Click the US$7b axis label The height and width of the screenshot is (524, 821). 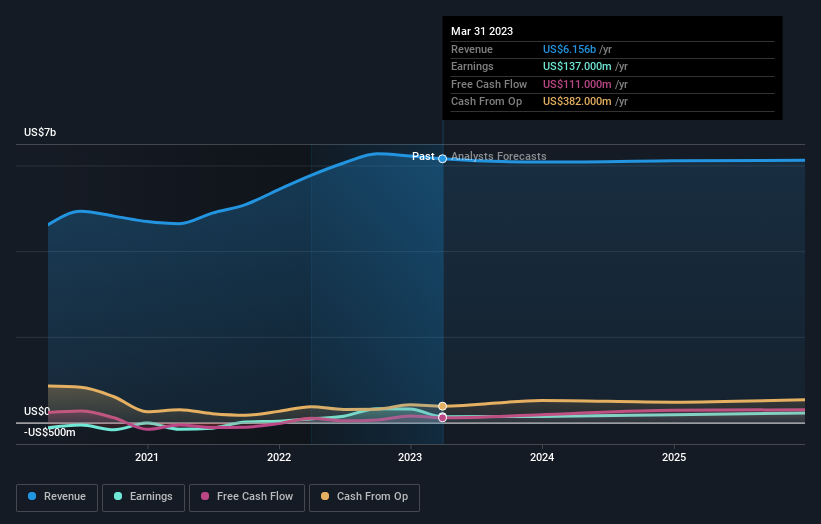(40, 132)
